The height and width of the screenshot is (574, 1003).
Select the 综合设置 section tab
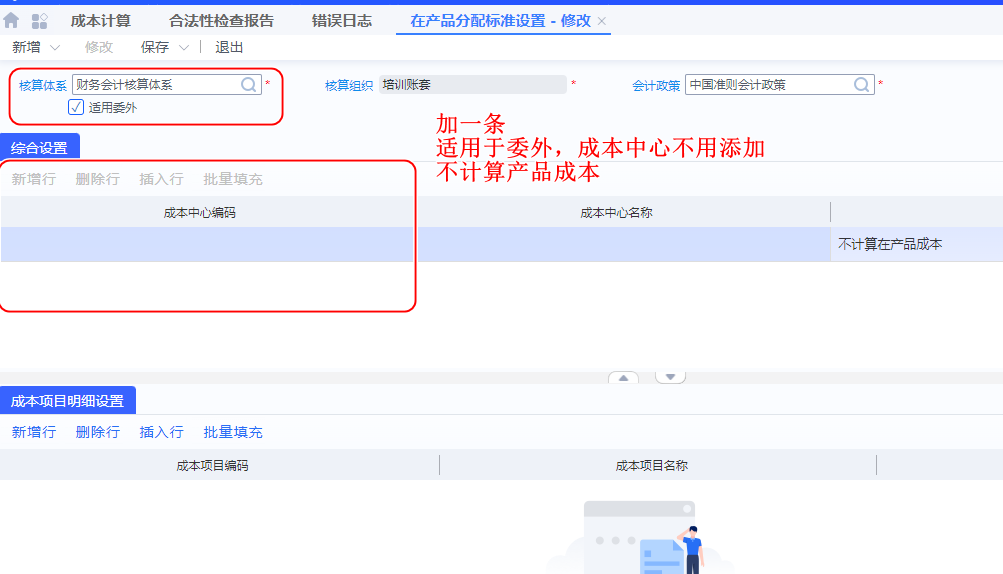[x=40, y=148]
